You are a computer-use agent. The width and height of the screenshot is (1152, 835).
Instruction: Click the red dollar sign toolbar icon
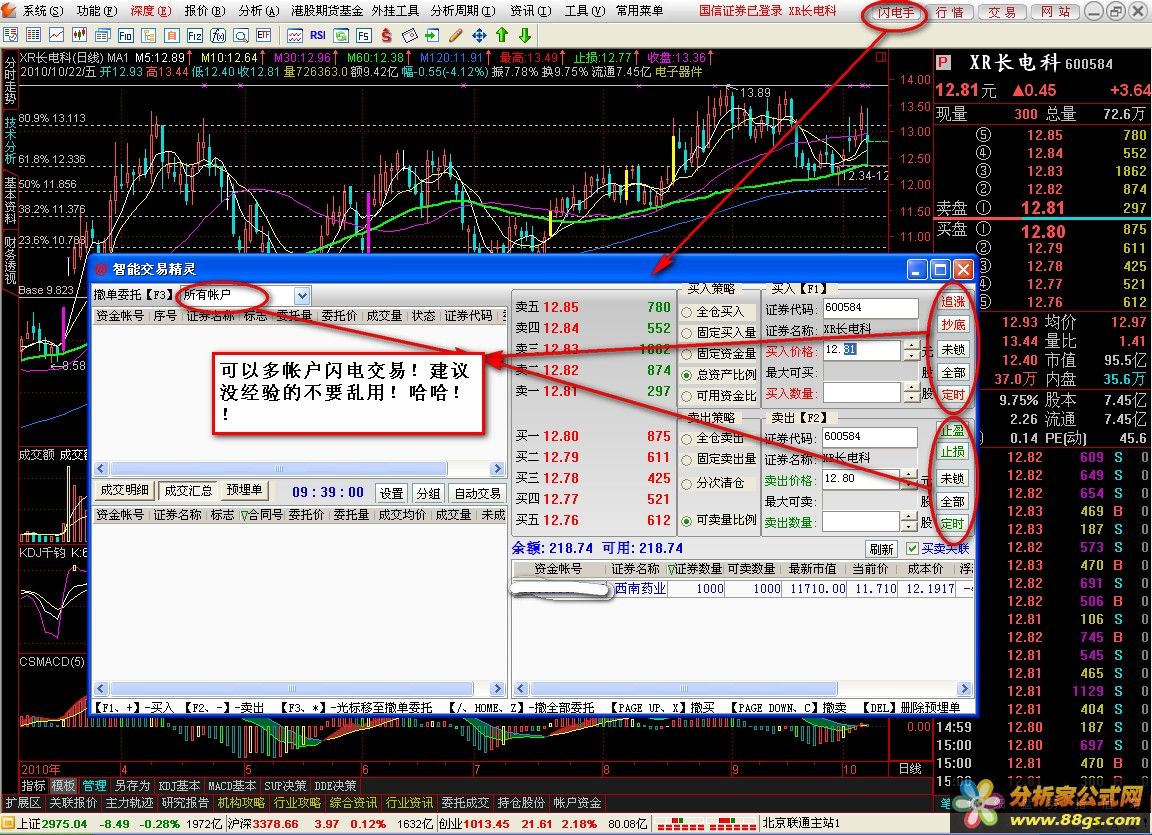386,35
